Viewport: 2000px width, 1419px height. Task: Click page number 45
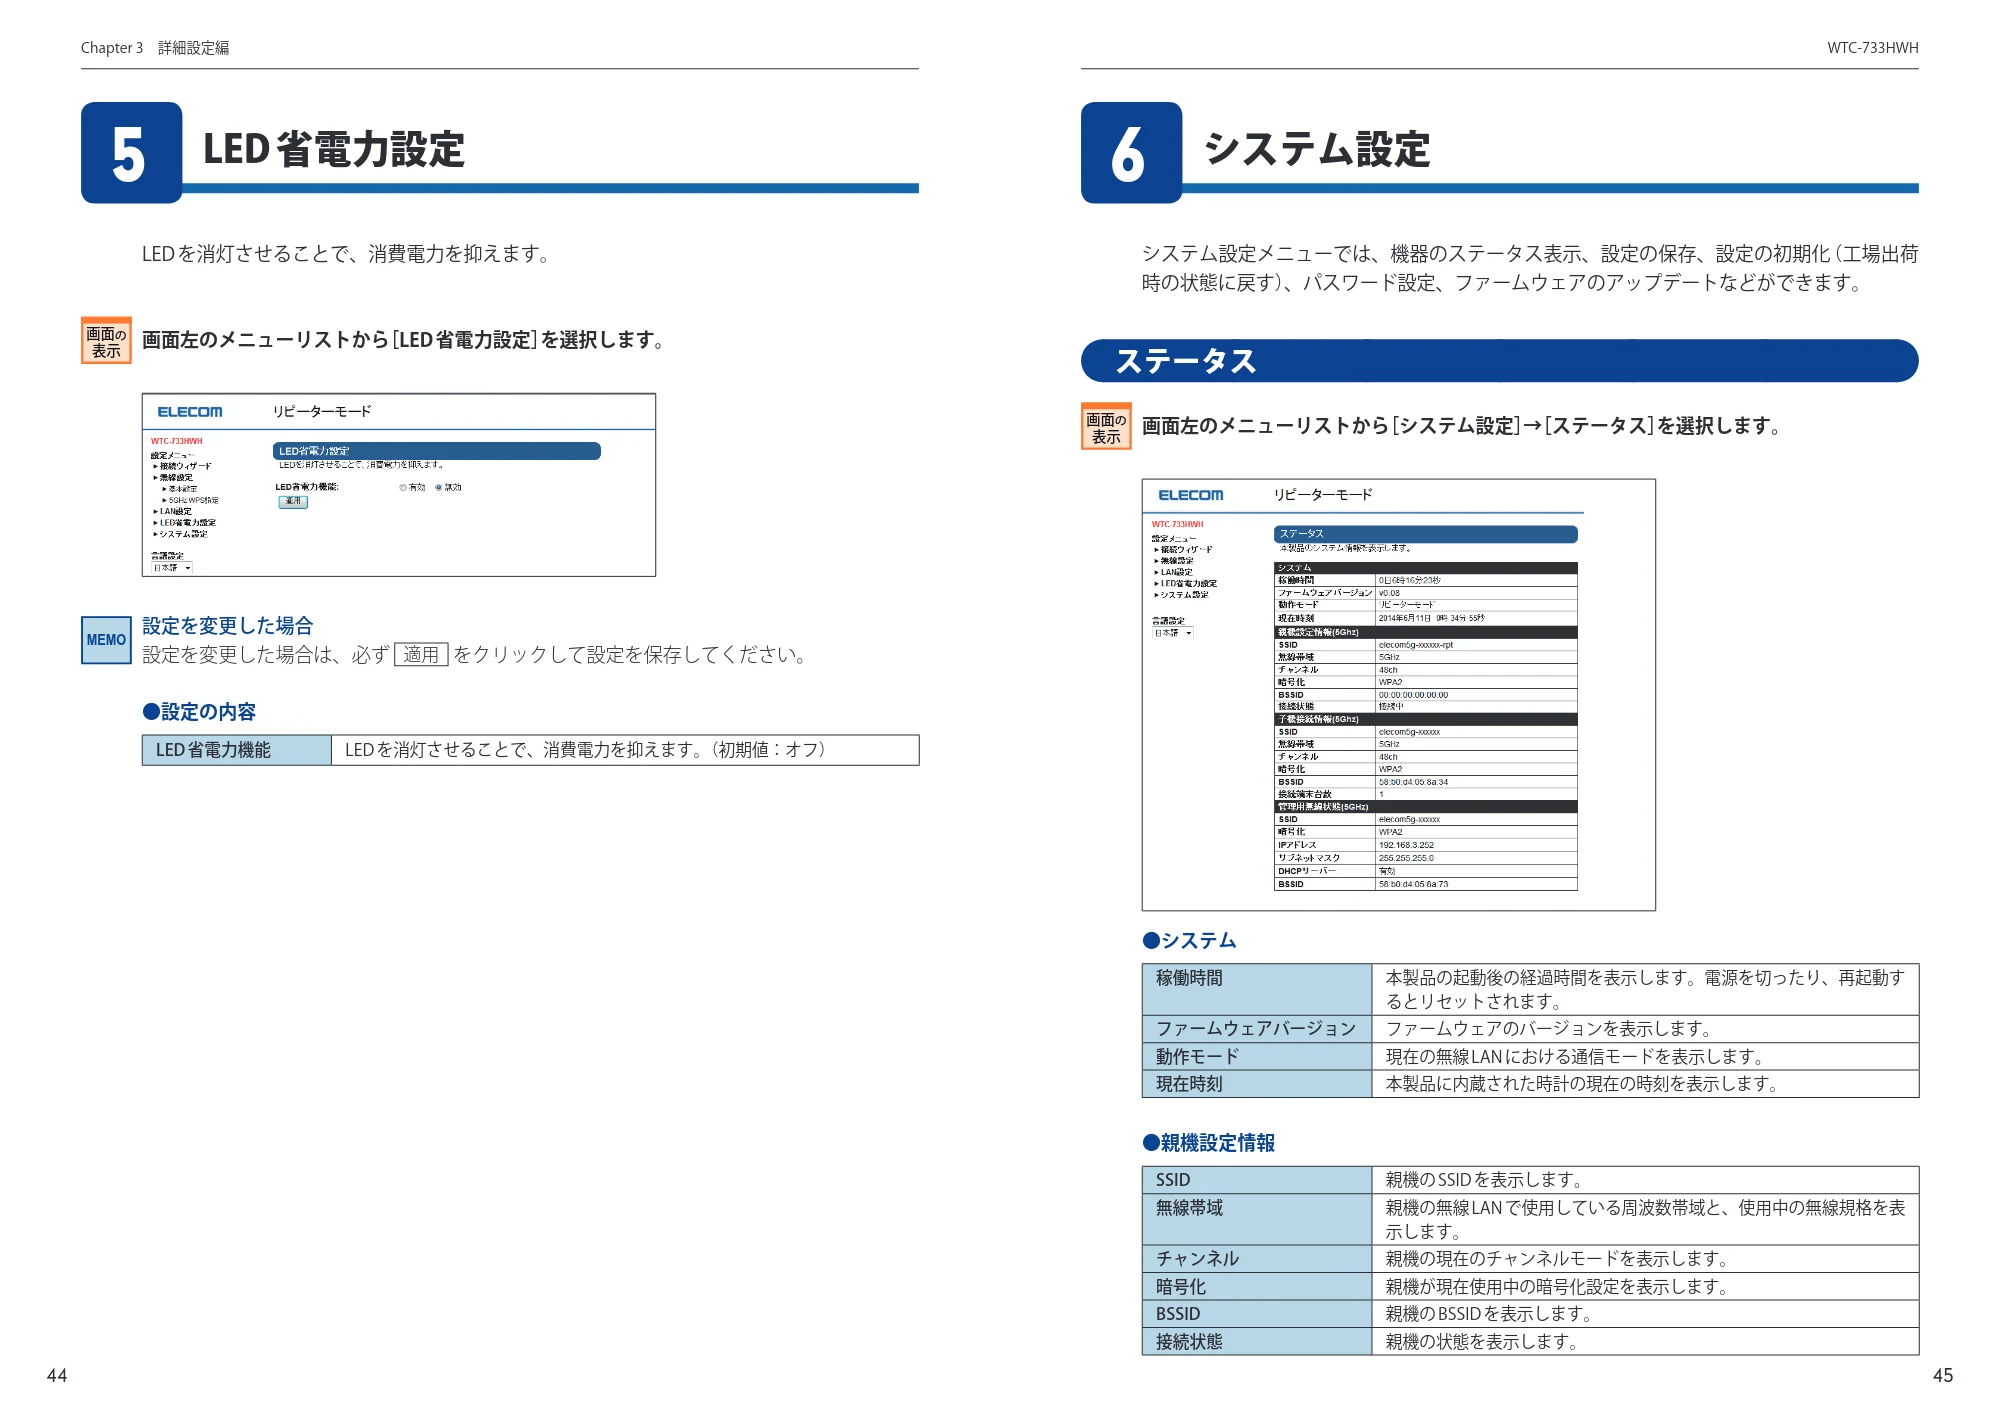[1943, 1376]
